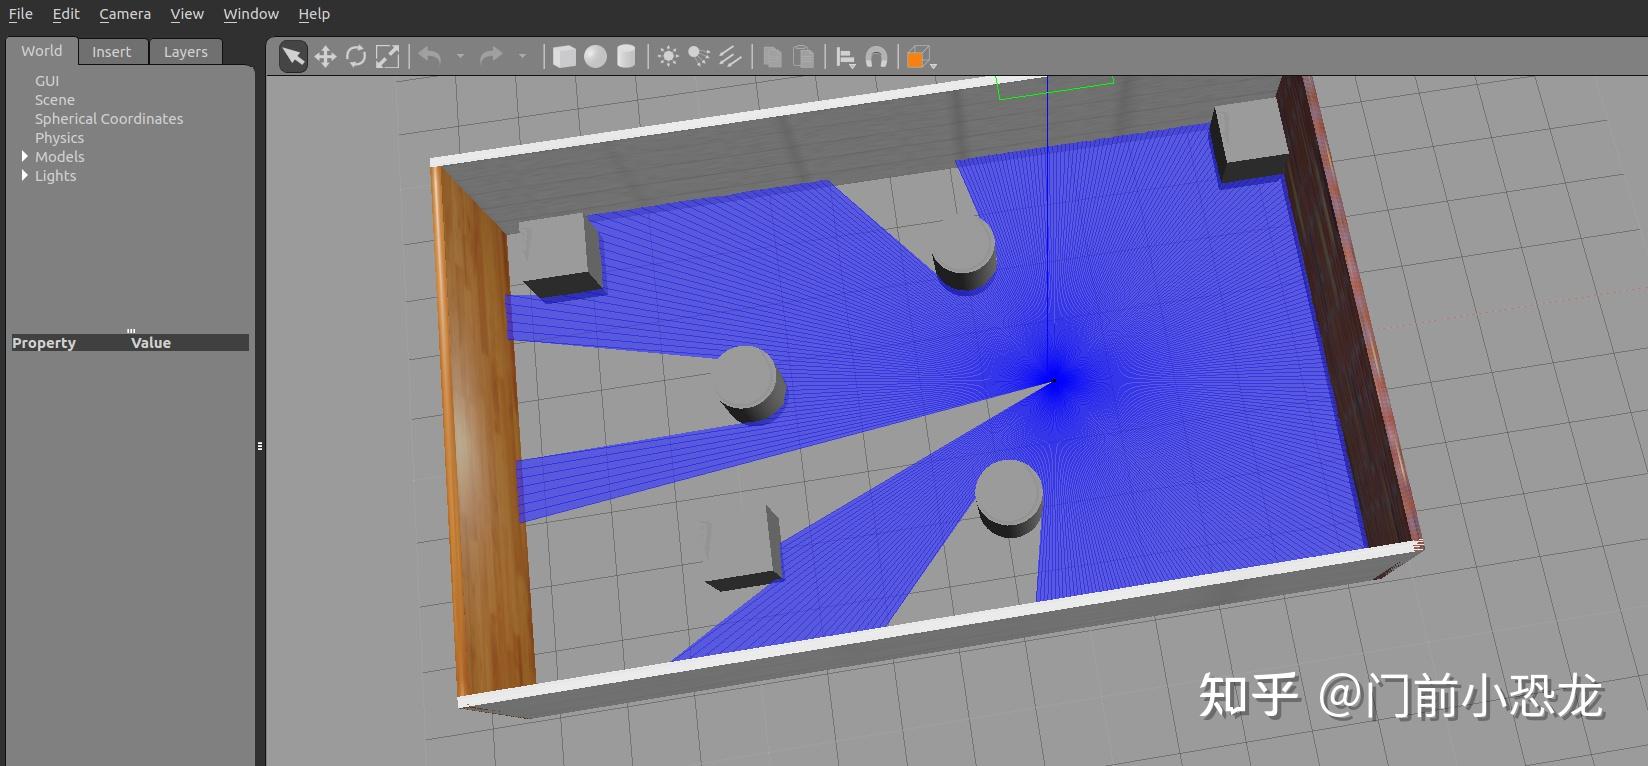Switch to the Layers tab
The height and width of the screenshot is (766, 1648).
pyautogui.click(x=186, y=52)
